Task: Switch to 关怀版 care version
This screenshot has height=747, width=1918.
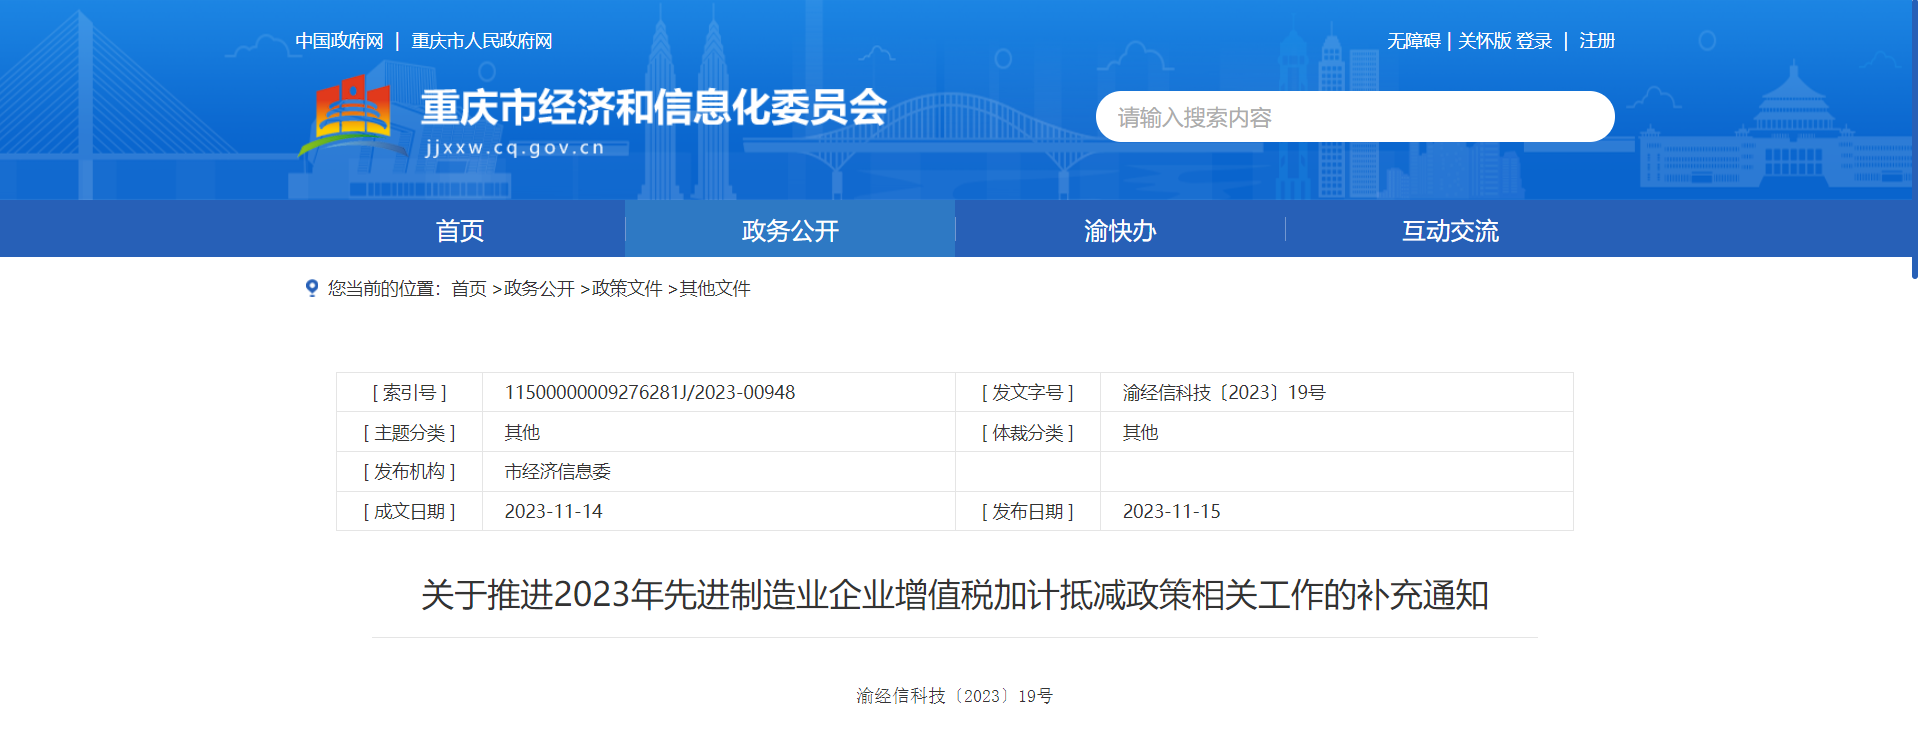Action: 1484,41
